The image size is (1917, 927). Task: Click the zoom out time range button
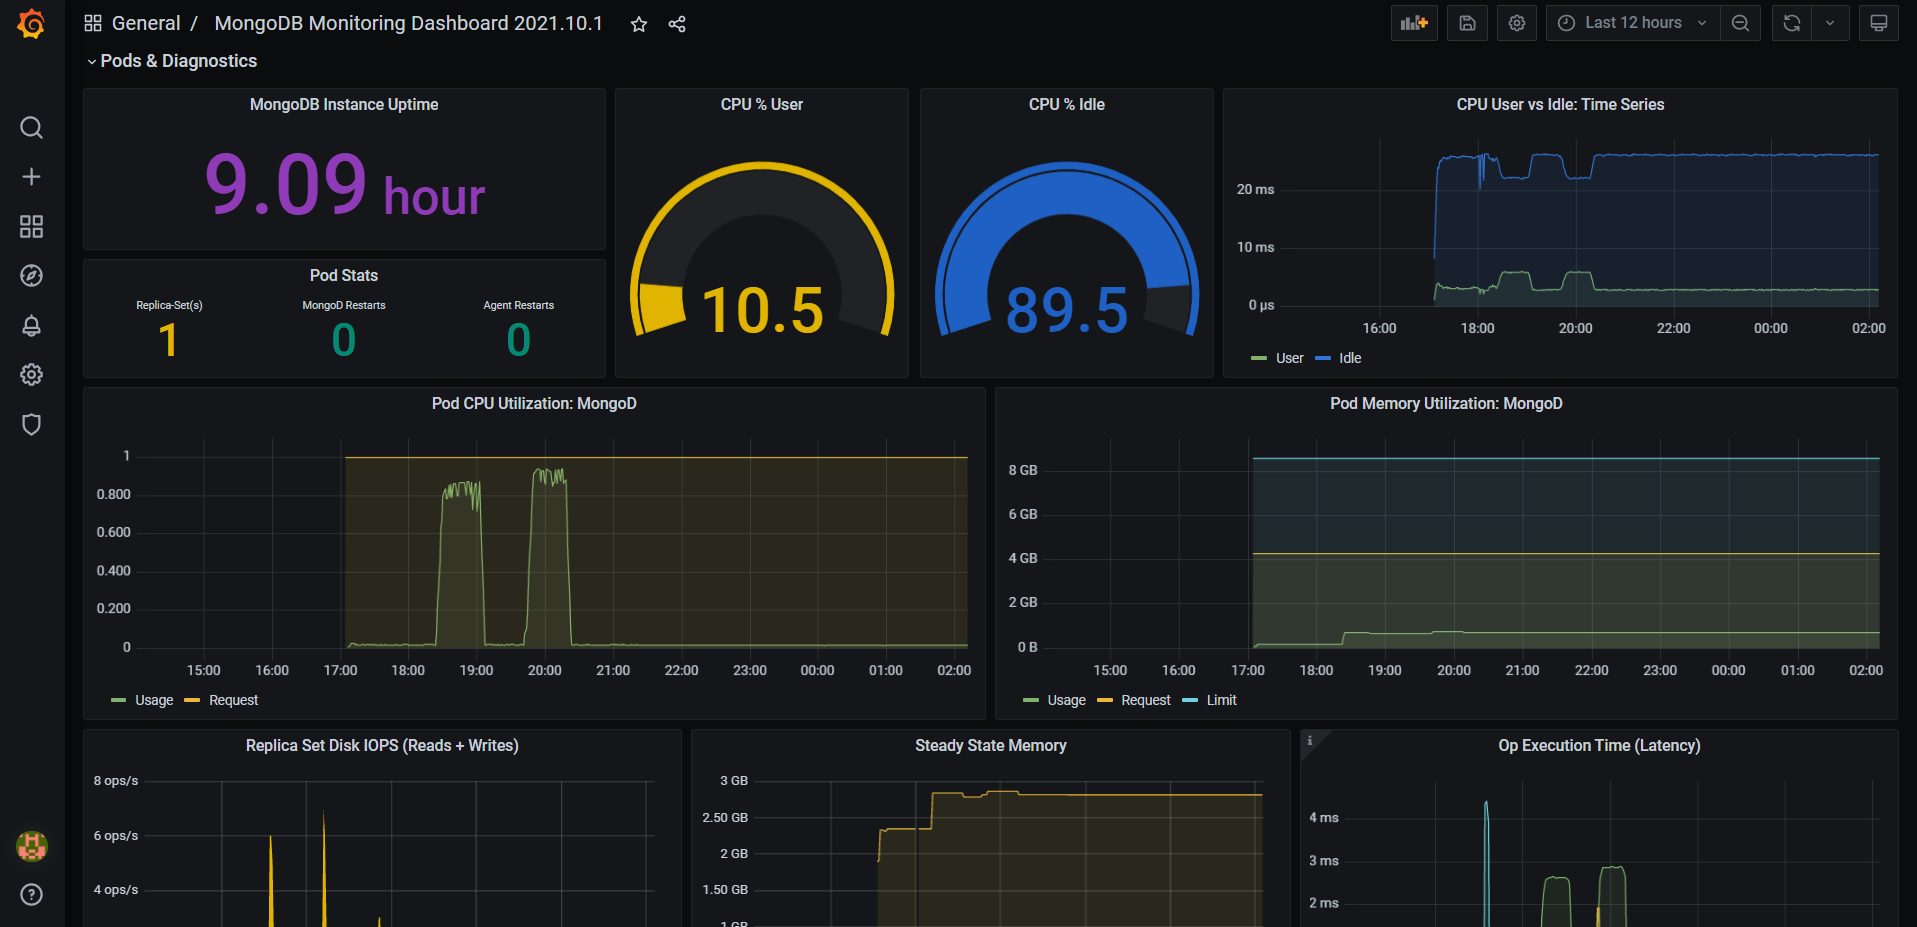[1741, 23]
